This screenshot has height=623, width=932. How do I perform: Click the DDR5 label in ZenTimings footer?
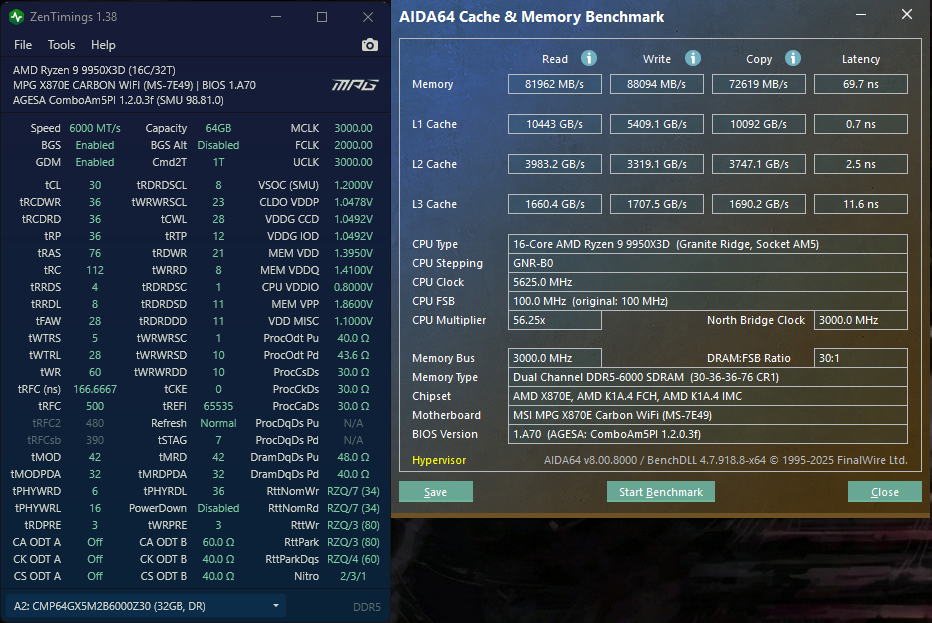coord(367,607)
